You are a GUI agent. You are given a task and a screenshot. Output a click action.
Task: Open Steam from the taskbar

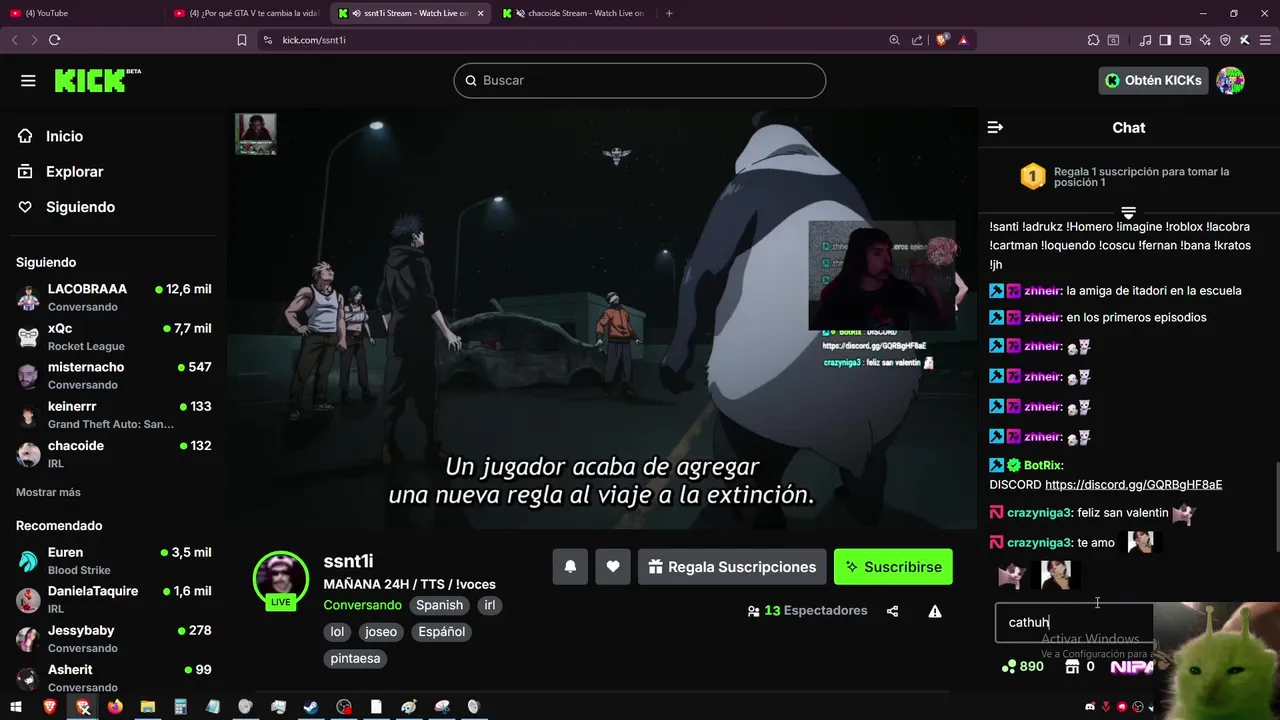click(x=311, y=707)
